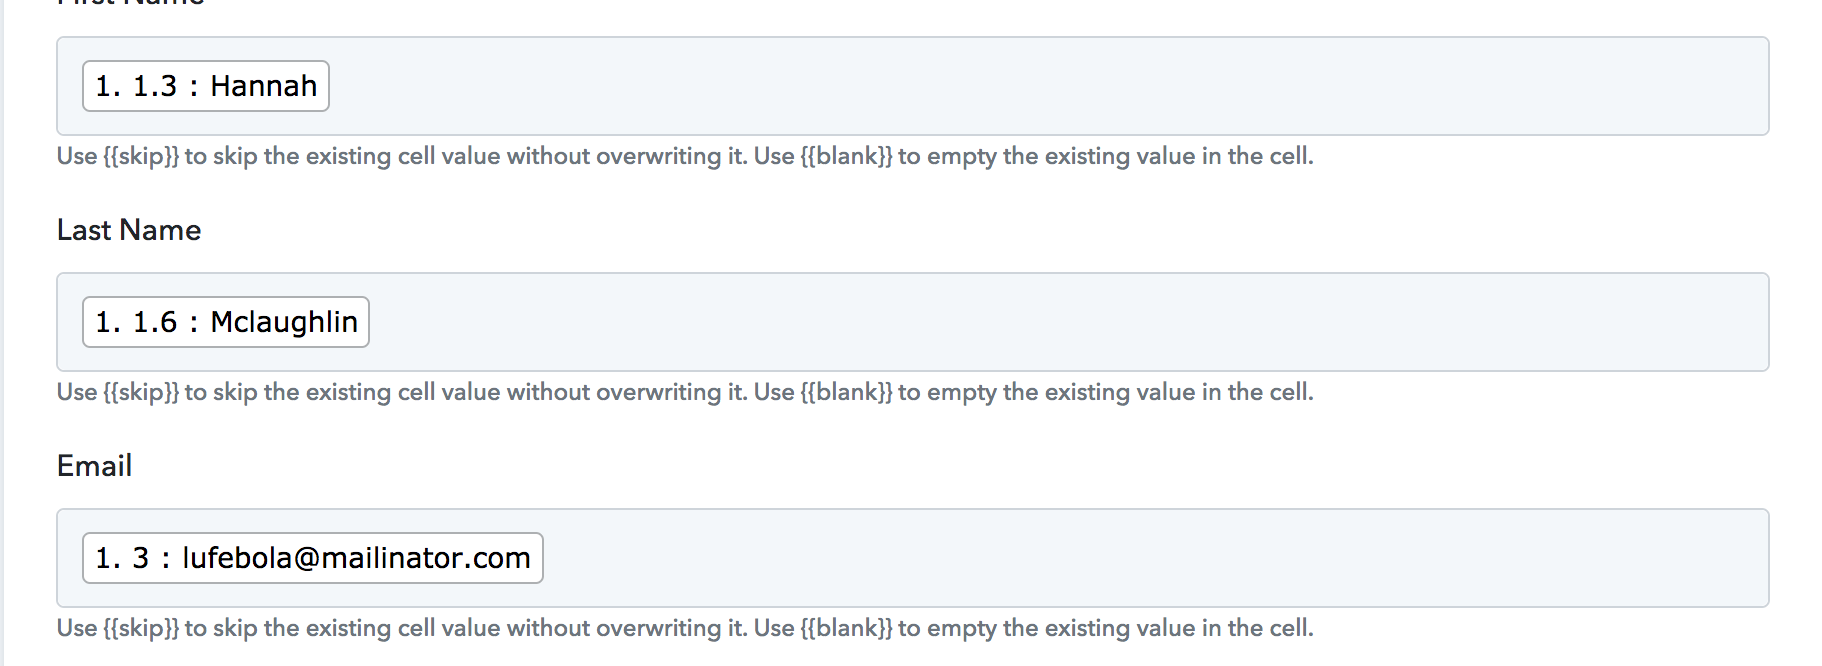Click {{blank}} in hint below Last Name field
This screenshot has height=666, width=1822.
click(x=846, y=393)
